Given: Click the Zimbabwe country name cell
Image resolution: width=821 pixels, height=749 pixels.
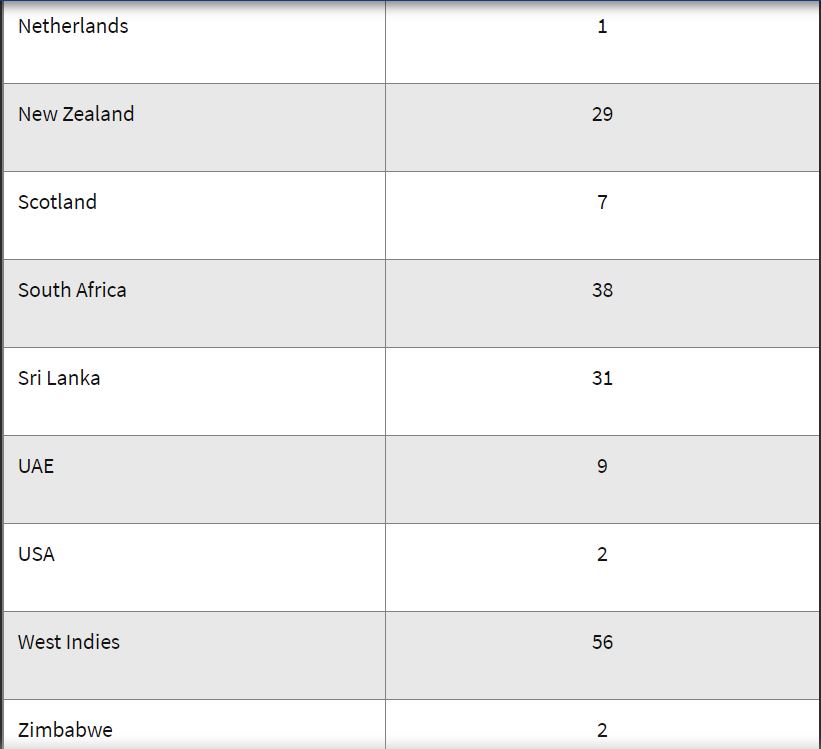Looking at the screenshot, I should point(65,730).
